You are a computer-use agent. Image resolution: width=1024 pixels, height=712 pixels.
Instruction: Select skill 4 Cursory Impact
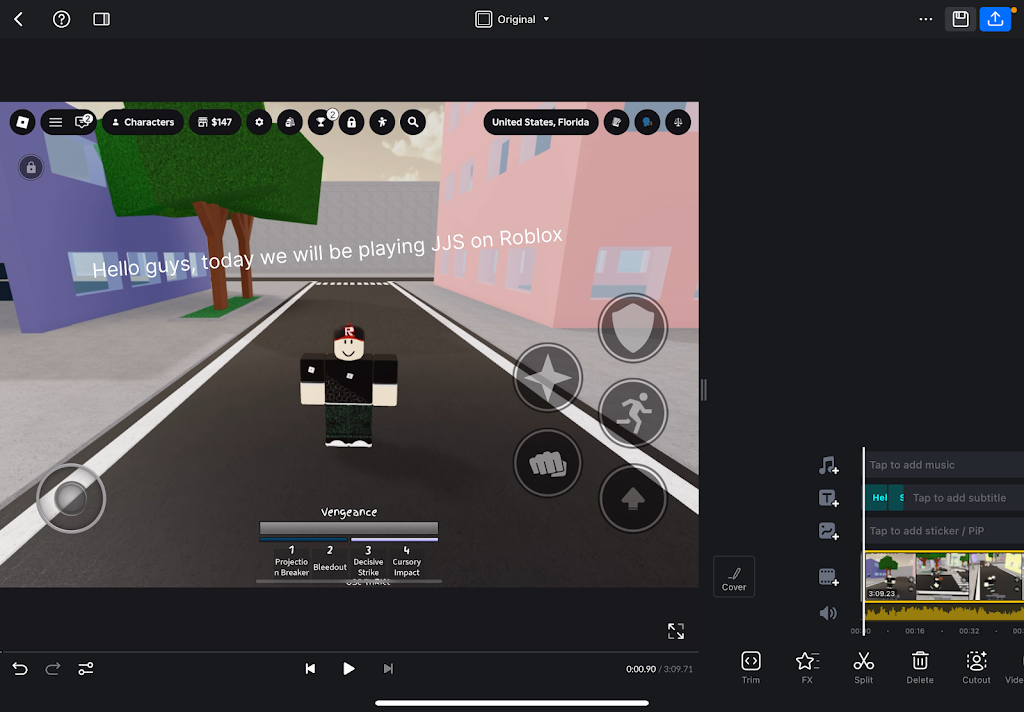[406, 561]
